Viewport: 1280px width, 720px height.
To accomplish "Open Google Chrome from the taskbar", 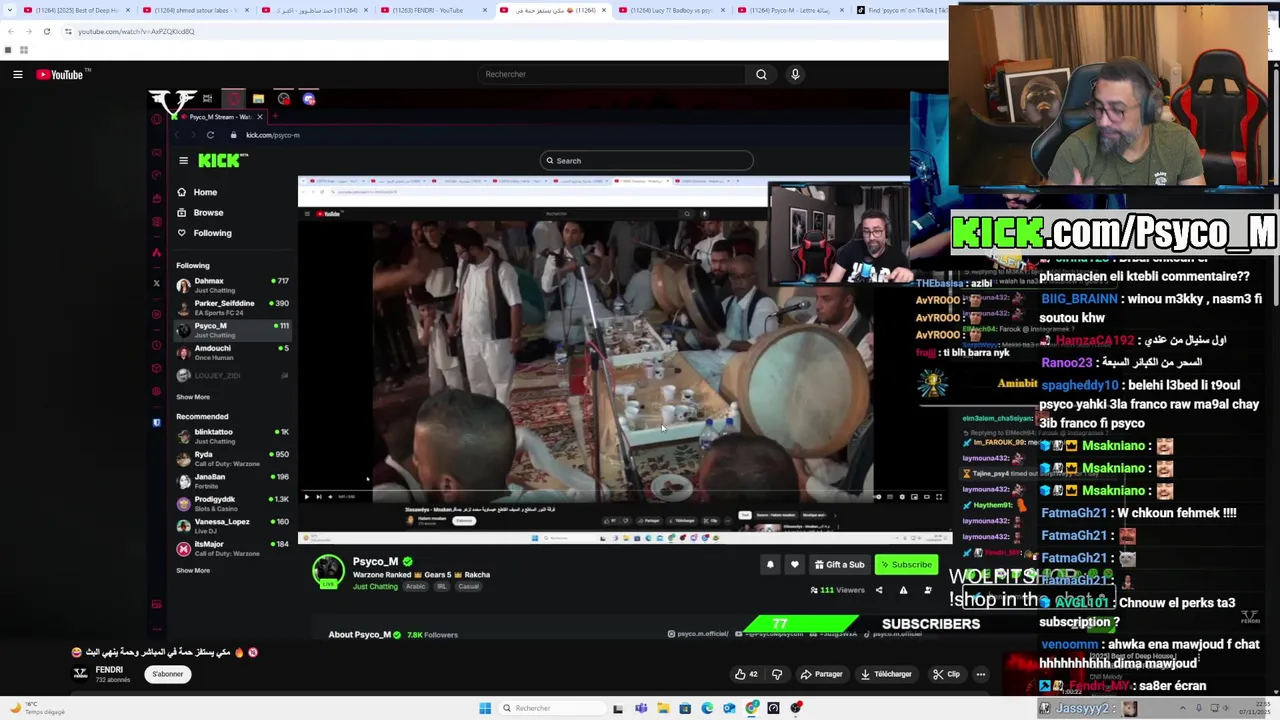I will (x=751, y=708).
